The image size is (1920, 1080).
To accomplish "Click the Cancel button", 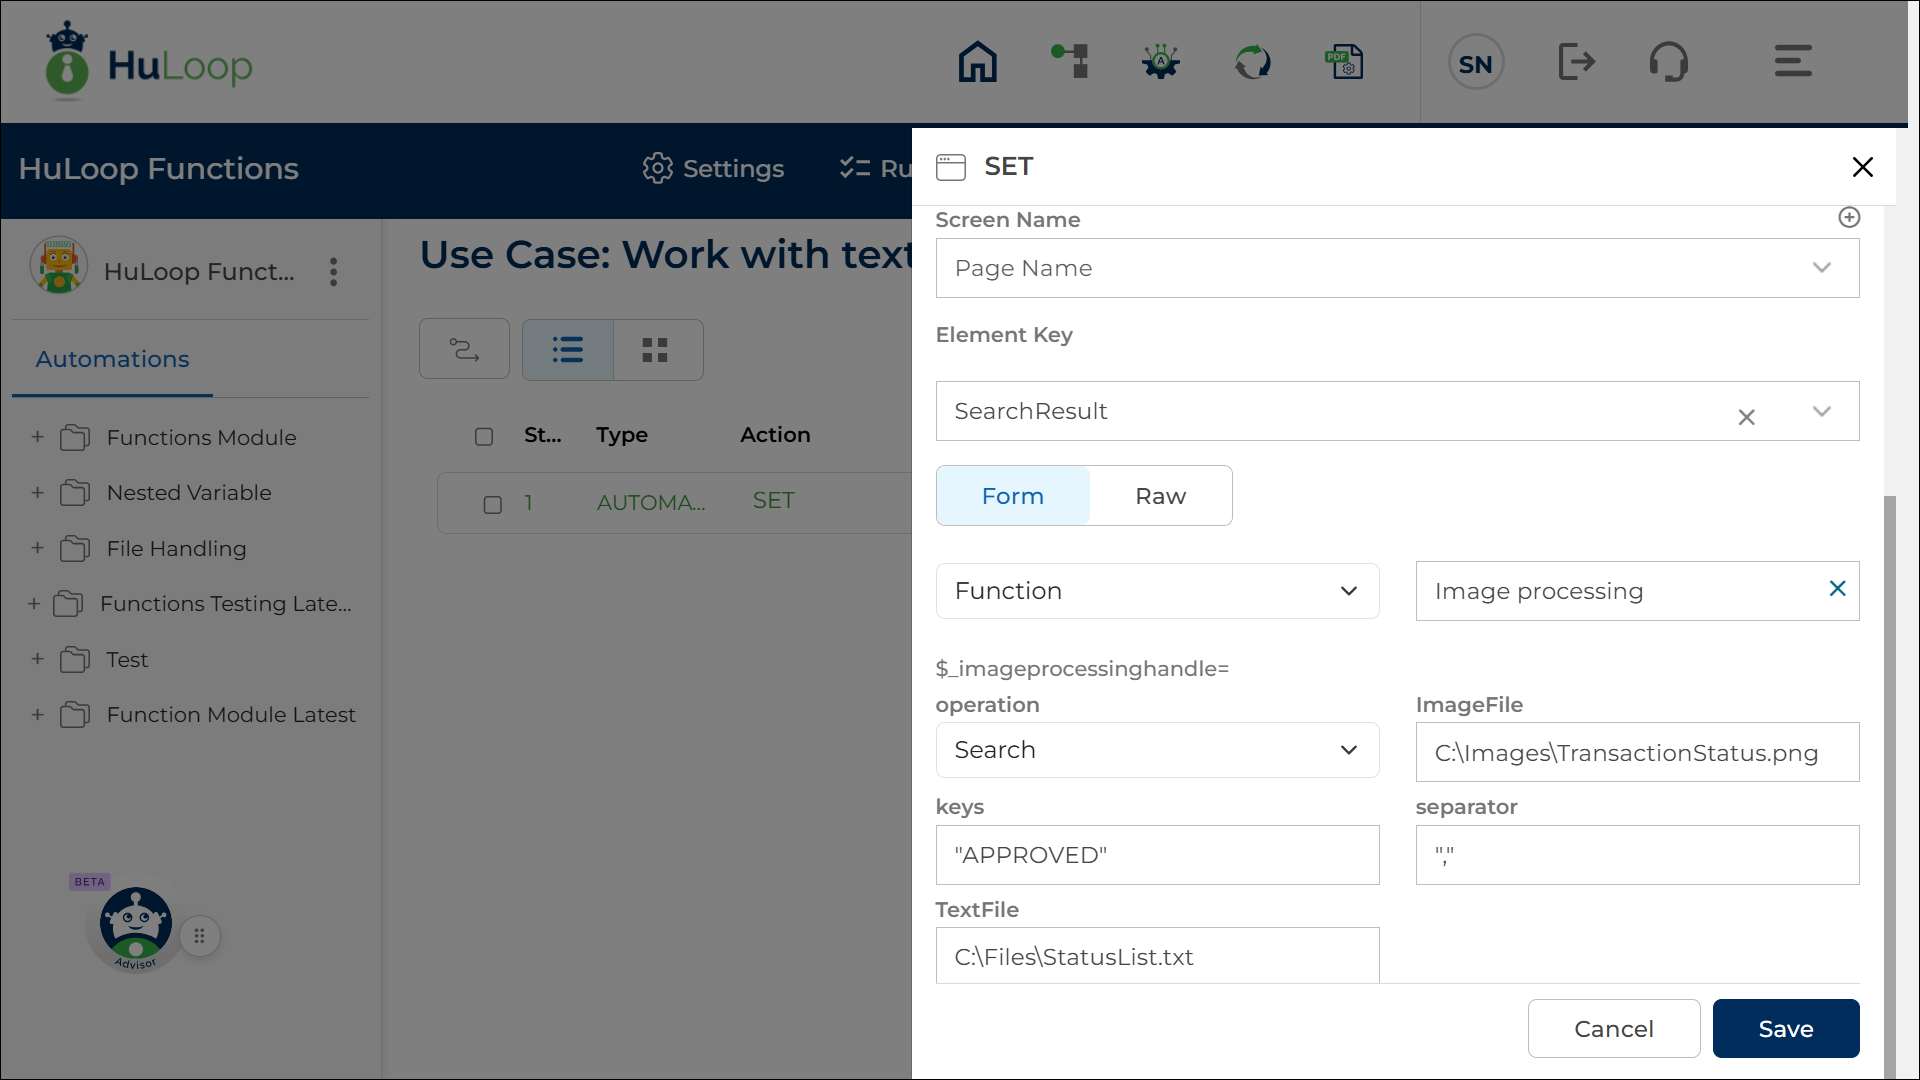I will click(x=1613, y=1028).
